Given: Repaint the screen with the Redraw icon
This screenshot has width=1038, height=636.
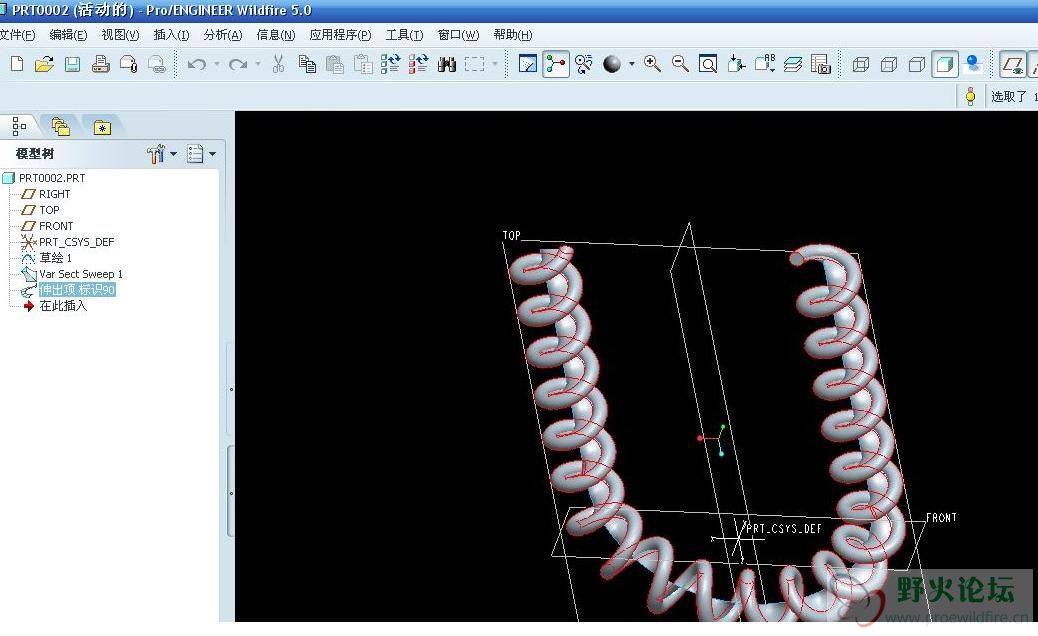Looking at the screenshot, I should pyautogui.click(x=528, y=64).
